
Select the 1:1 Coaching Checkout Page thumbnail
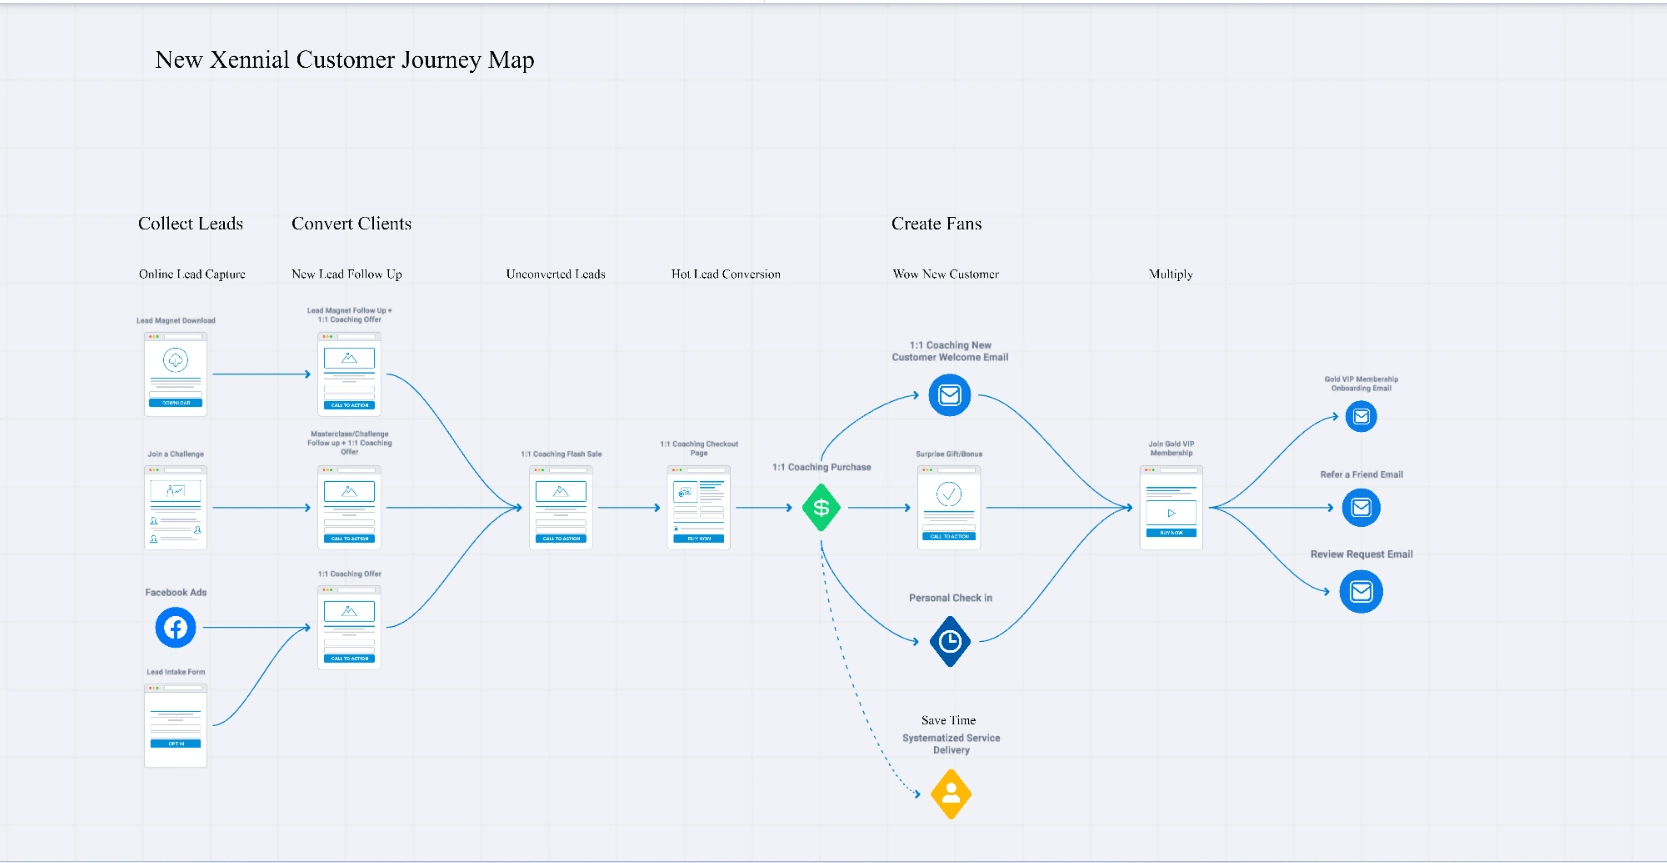pos(699,507)
